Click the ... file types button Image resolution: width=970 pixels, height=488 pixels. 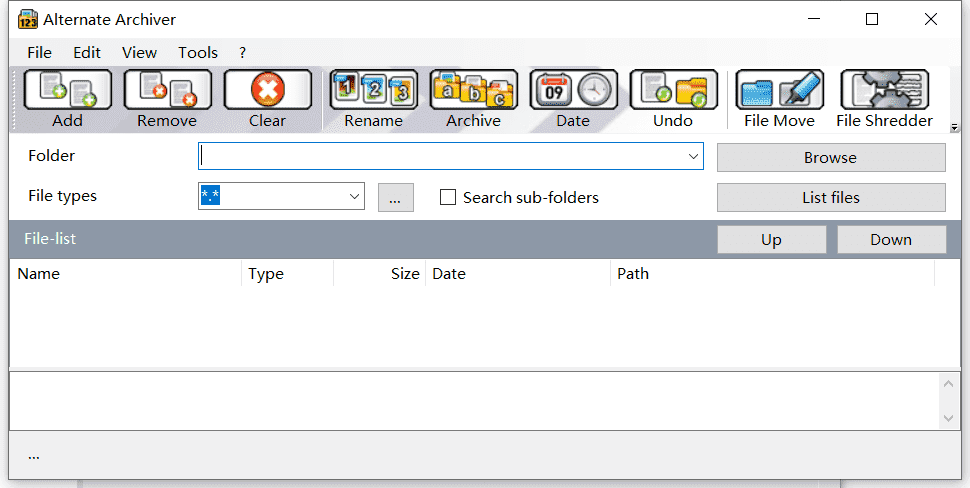[396, 197]
